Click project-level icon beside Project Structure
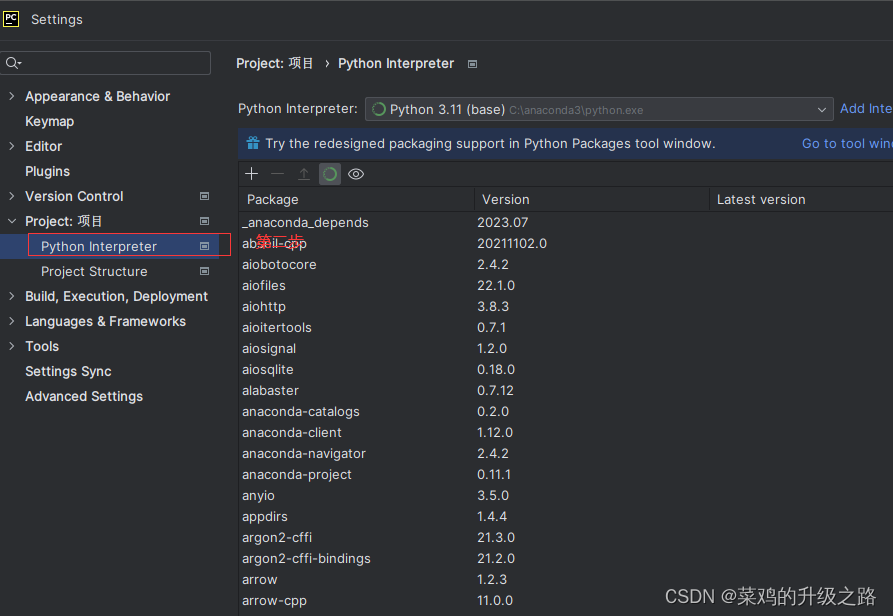893x616 pixels. click(204, 271)
